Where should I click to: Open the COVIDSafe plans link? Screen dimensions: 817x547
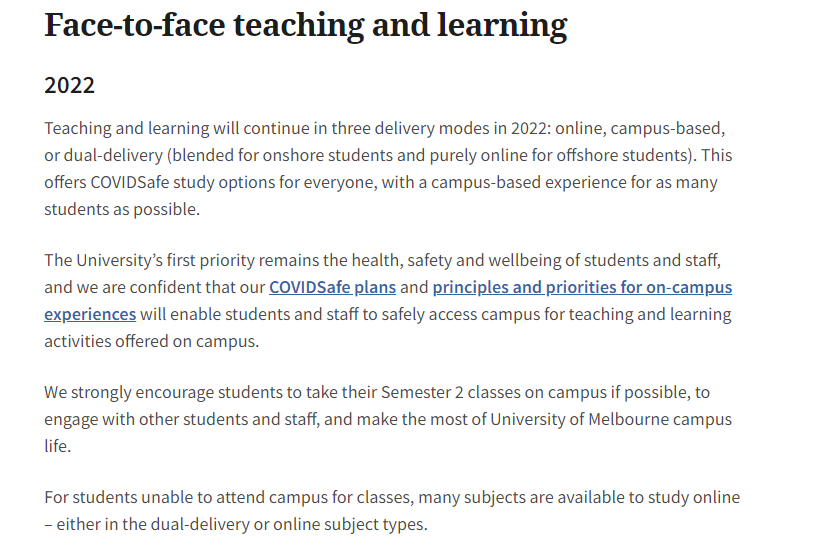tap(332, 288)
